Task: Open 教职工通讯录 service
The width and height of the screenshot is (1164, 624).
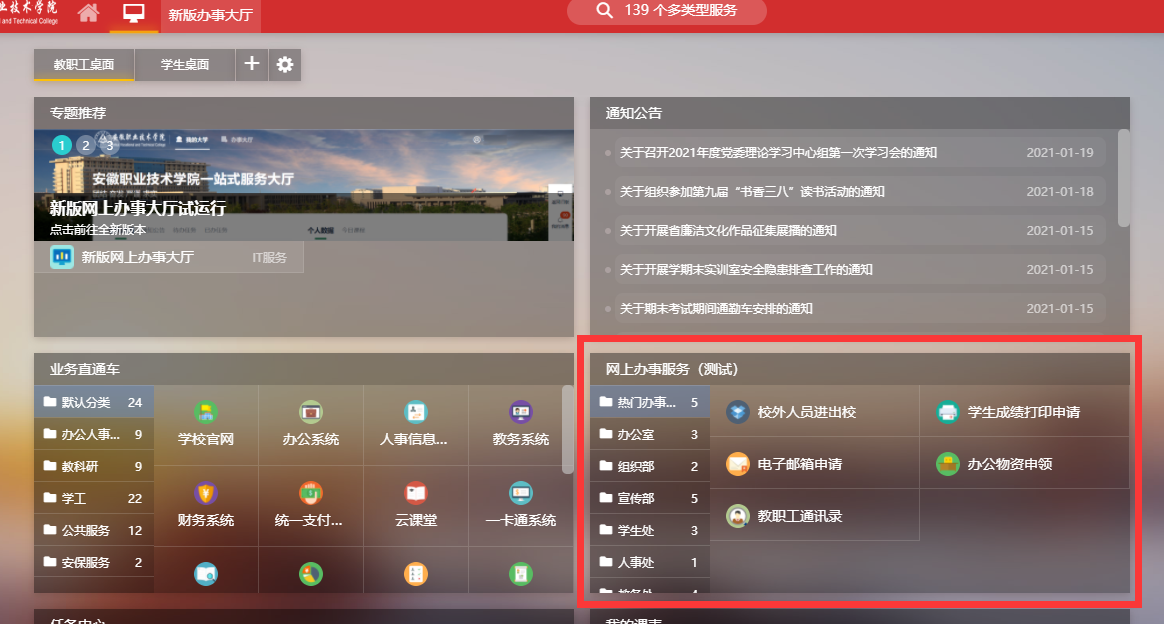Action: [814, 516]
